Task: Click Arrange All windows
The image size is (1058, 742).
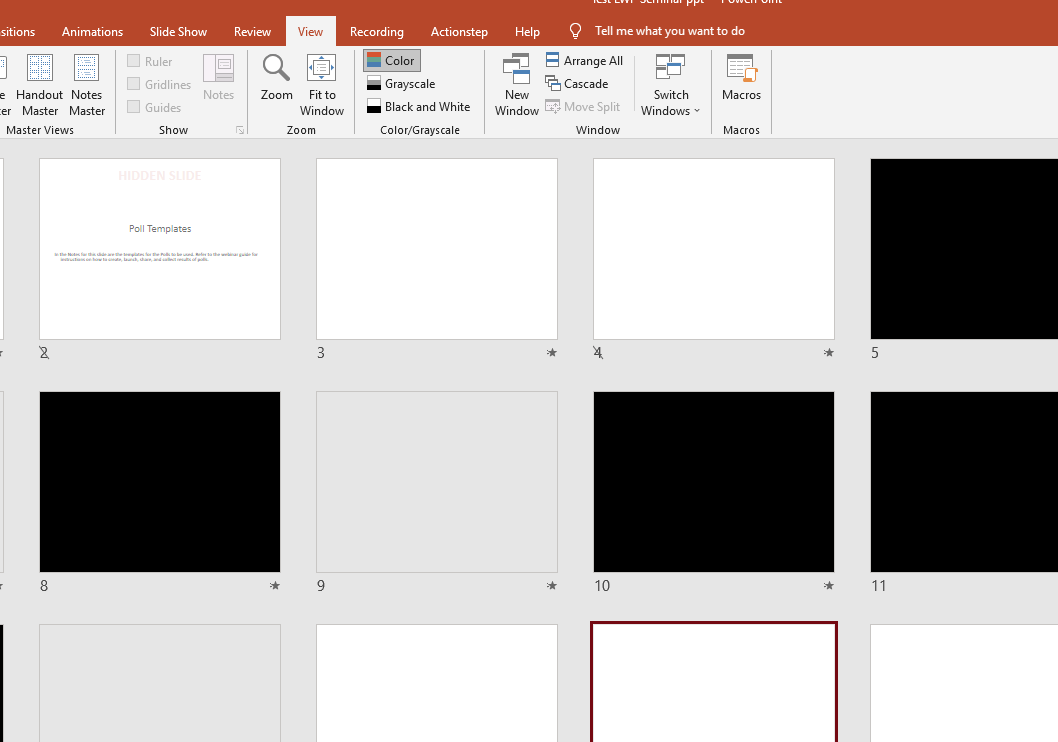Action: [584, 61]
